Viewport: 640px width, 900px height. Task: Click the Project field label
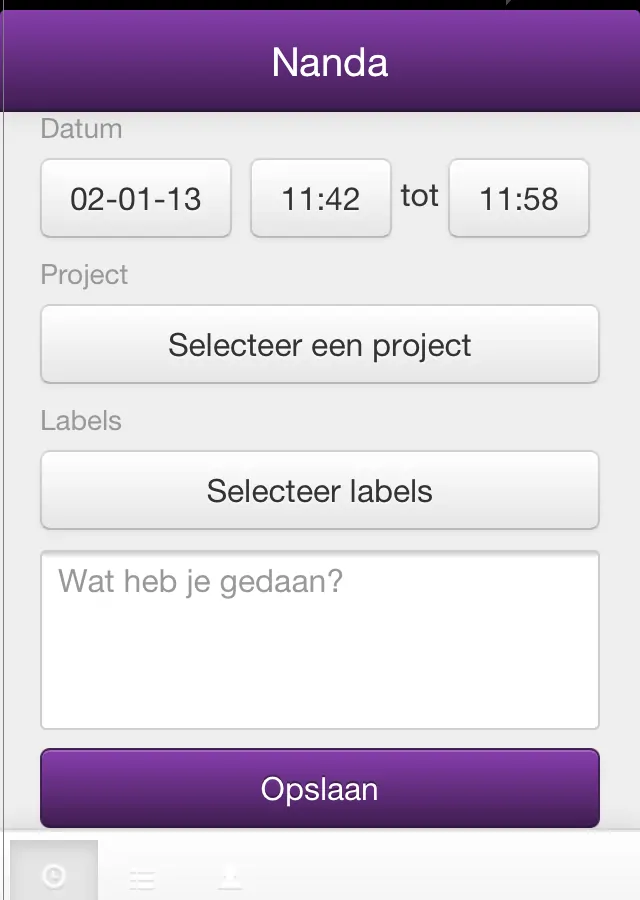tap(84, 274)
